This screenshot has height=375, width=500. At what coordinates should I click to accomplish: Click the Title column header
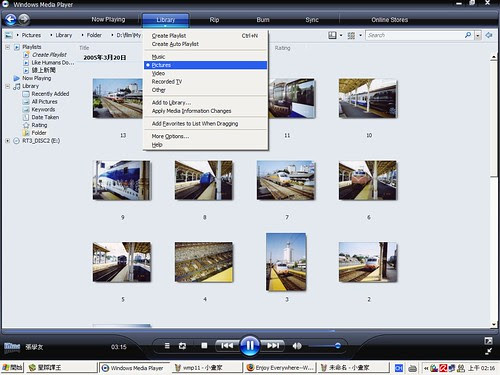[84, 48]
